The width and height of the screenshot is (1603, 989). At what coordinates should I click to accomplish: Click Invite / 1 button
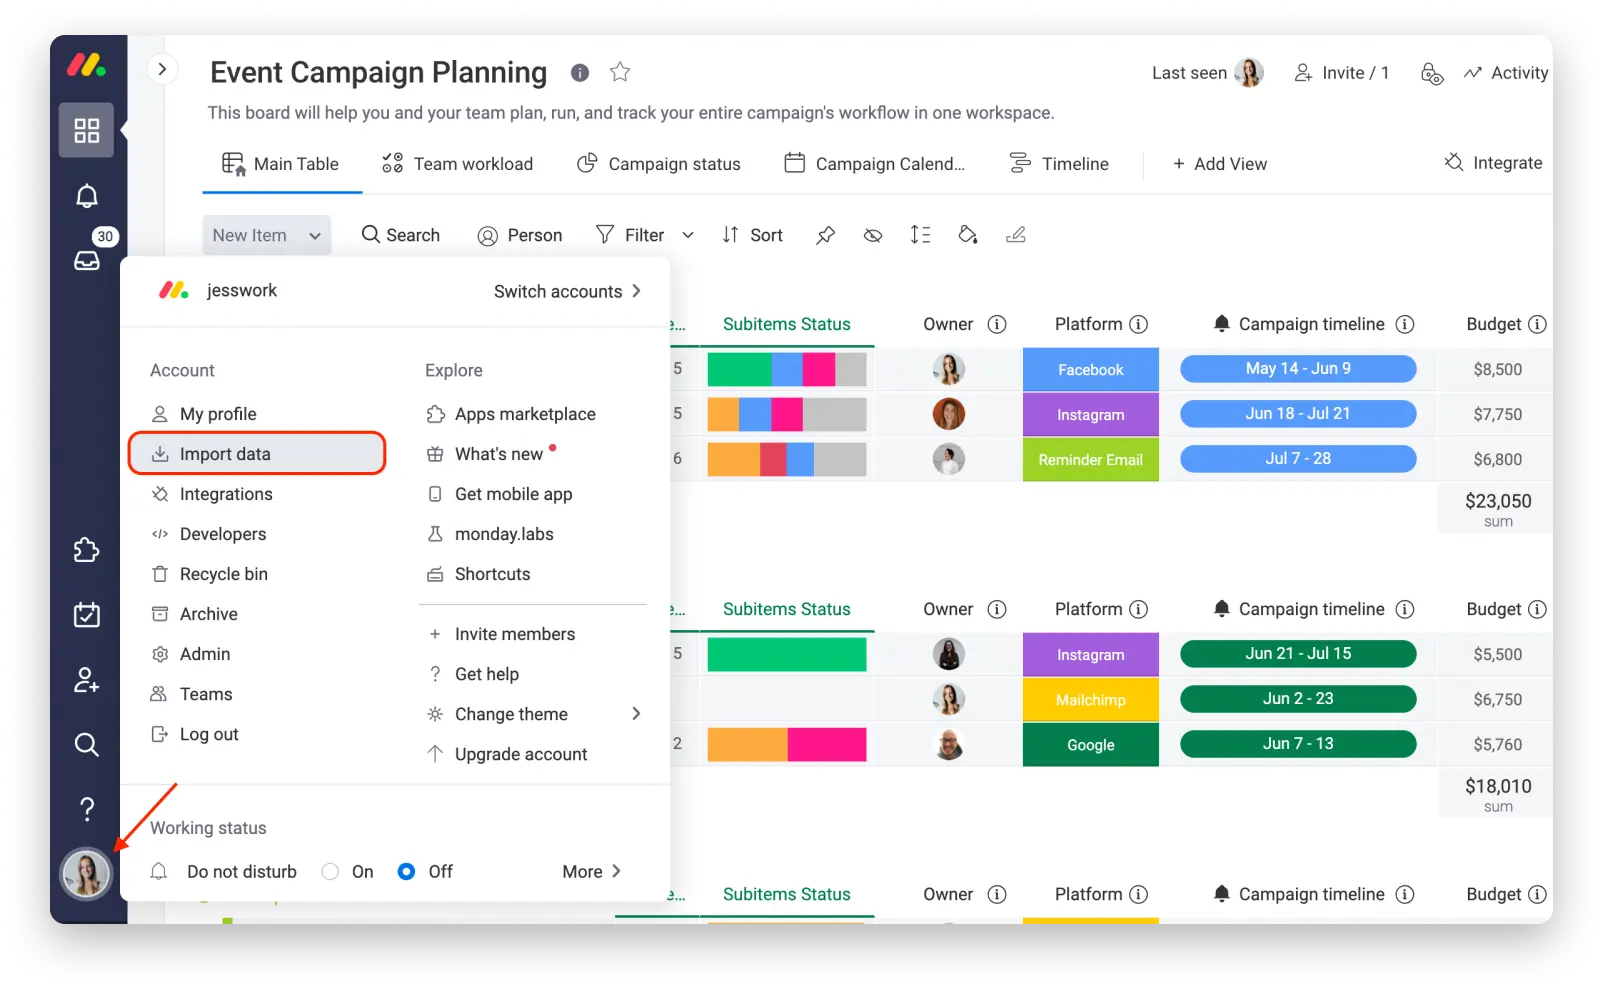point(1341,73)
